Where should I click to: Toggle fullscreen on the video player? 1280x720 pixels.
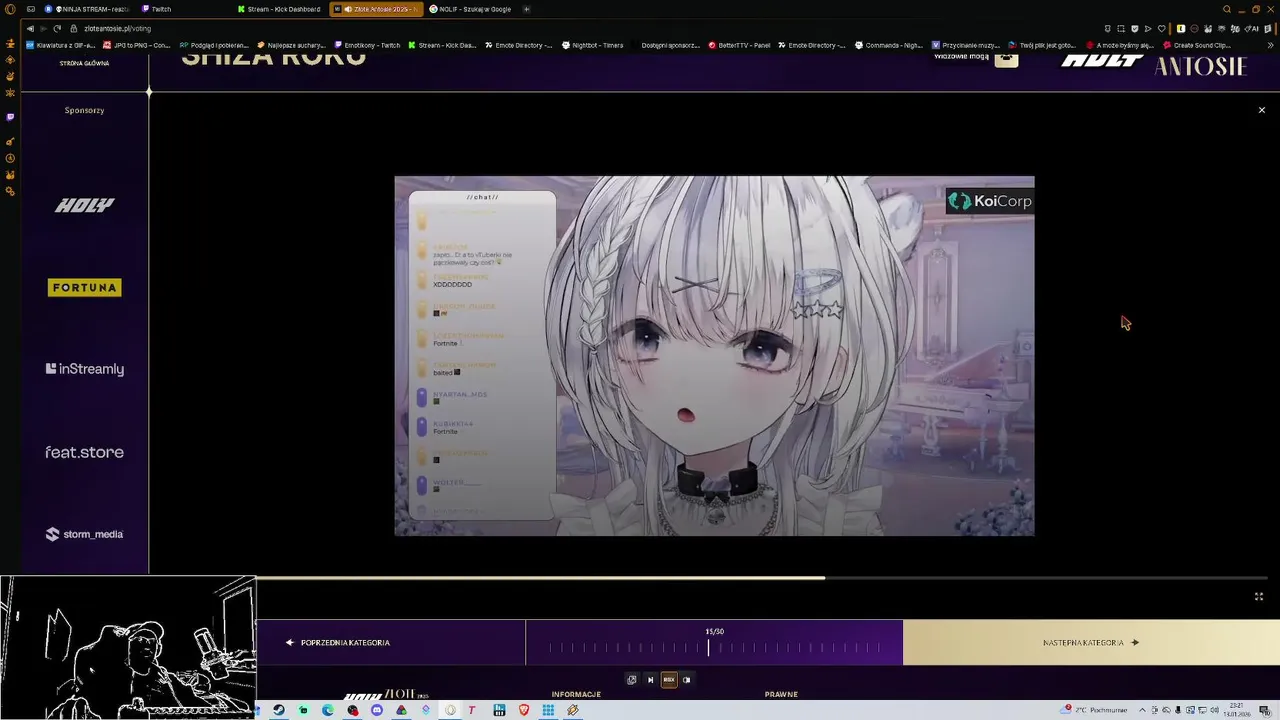pyautogui.click(x=1259, y=596)
